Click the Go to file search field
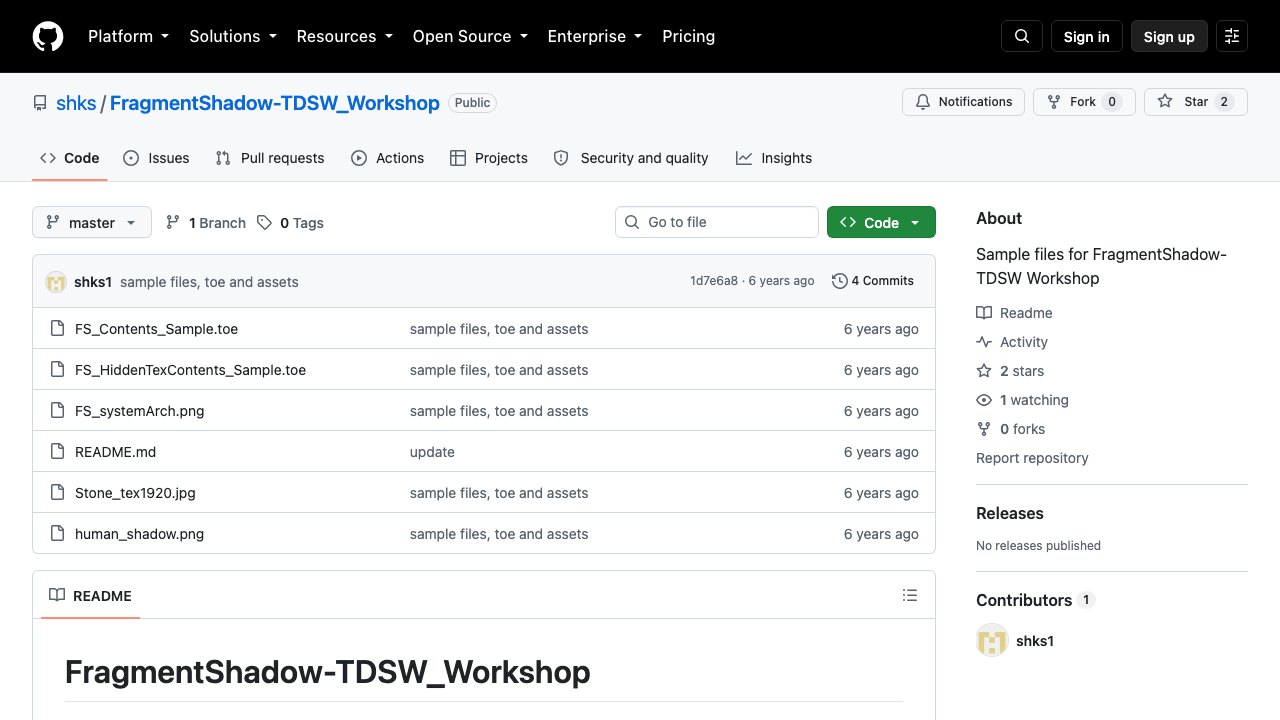 [x=717, y=222]
